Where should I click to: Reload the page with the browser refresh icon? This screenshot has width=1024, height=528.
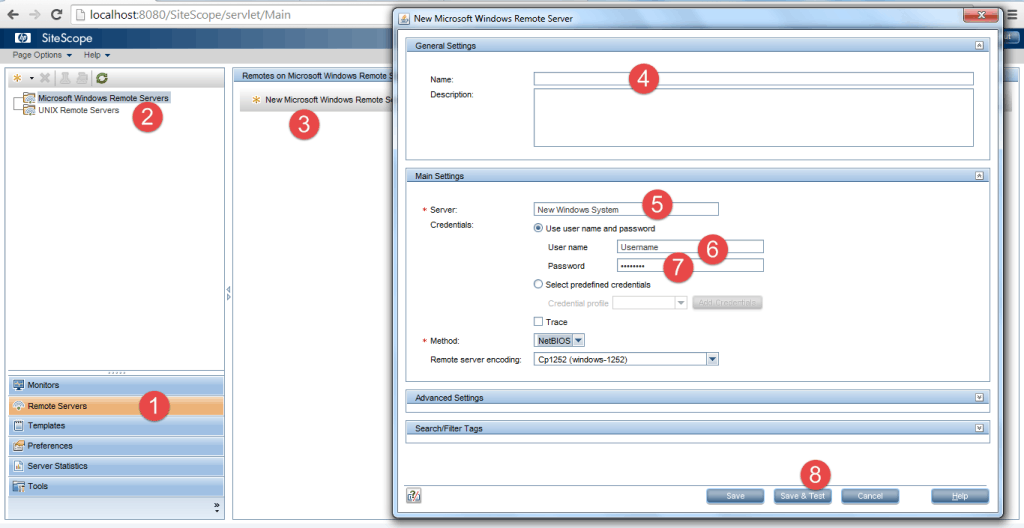[x=57, y=14]
